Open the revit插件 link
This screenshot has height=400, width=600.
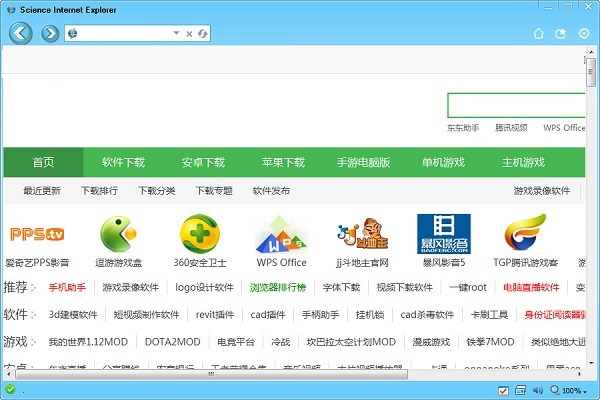click(x=215, y=315)
